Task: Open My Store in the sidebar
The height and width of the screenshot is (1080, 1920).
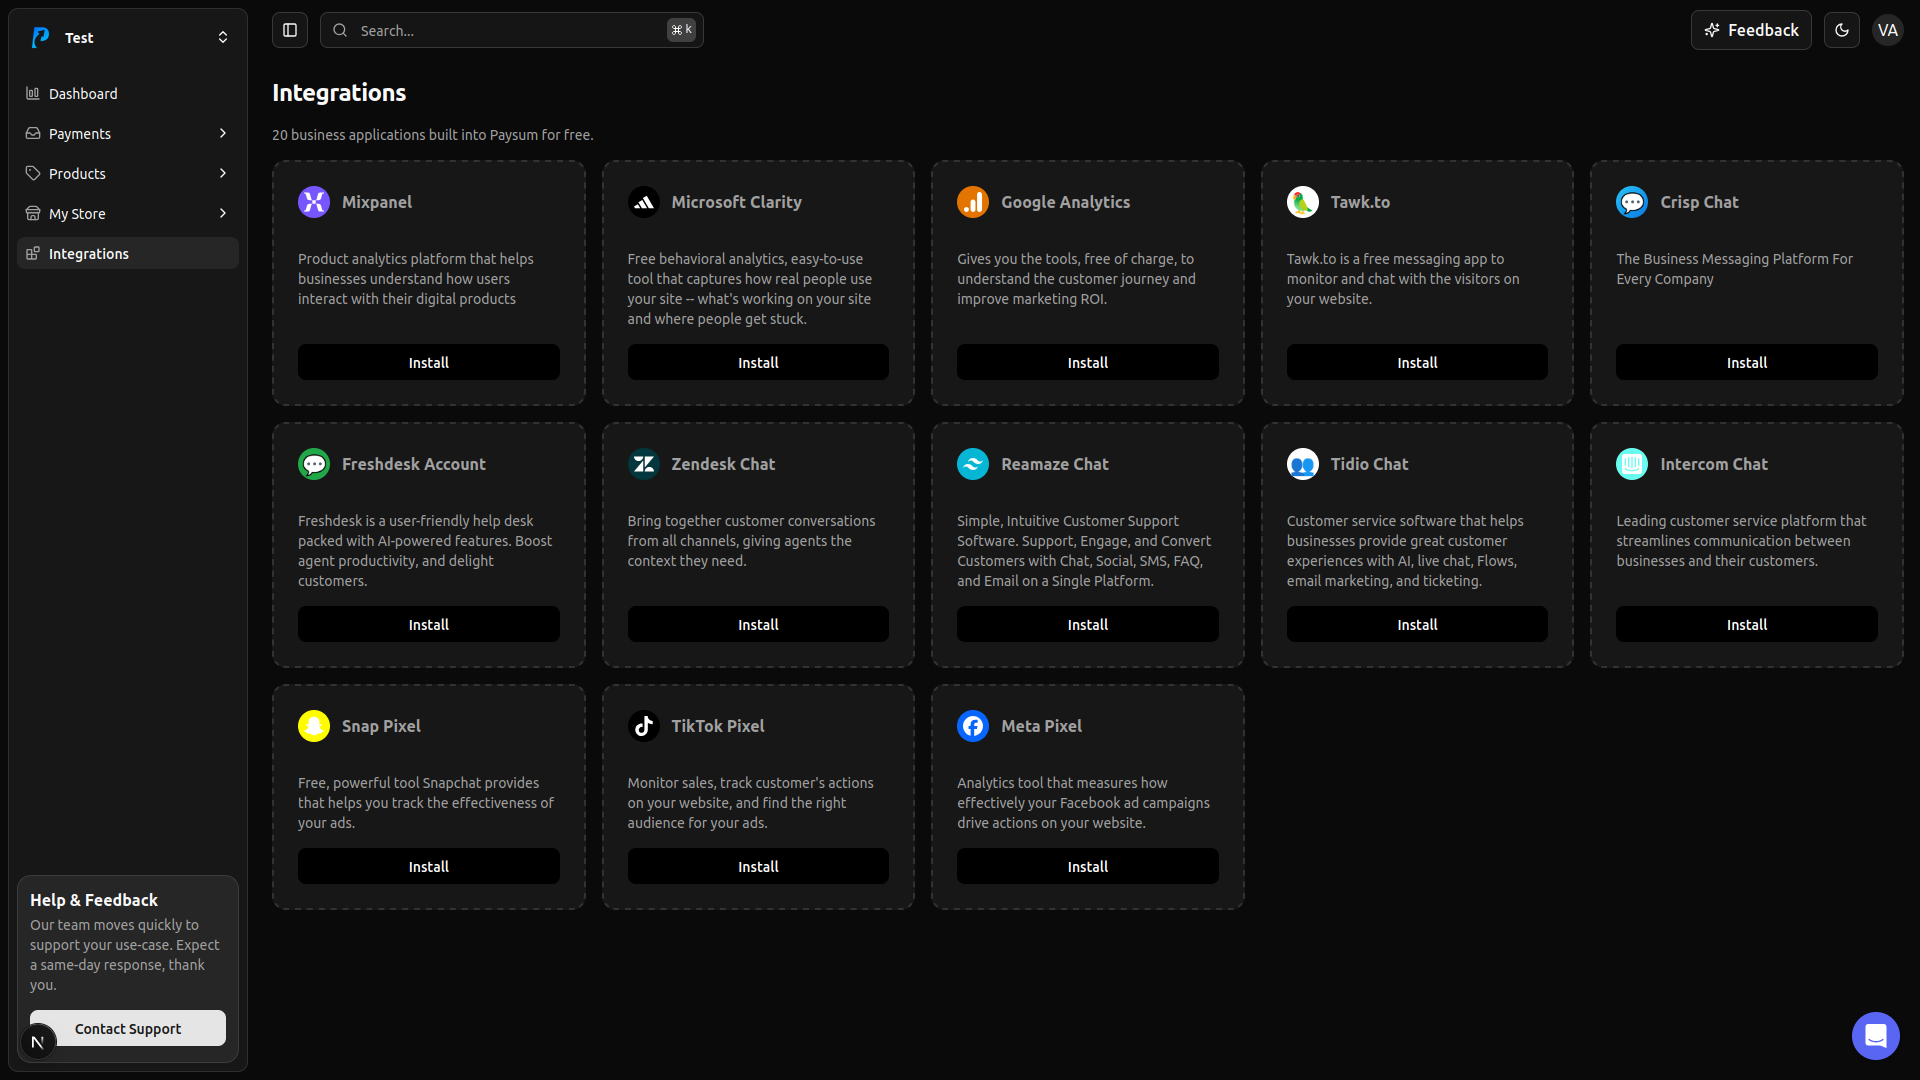Action: 128,213
